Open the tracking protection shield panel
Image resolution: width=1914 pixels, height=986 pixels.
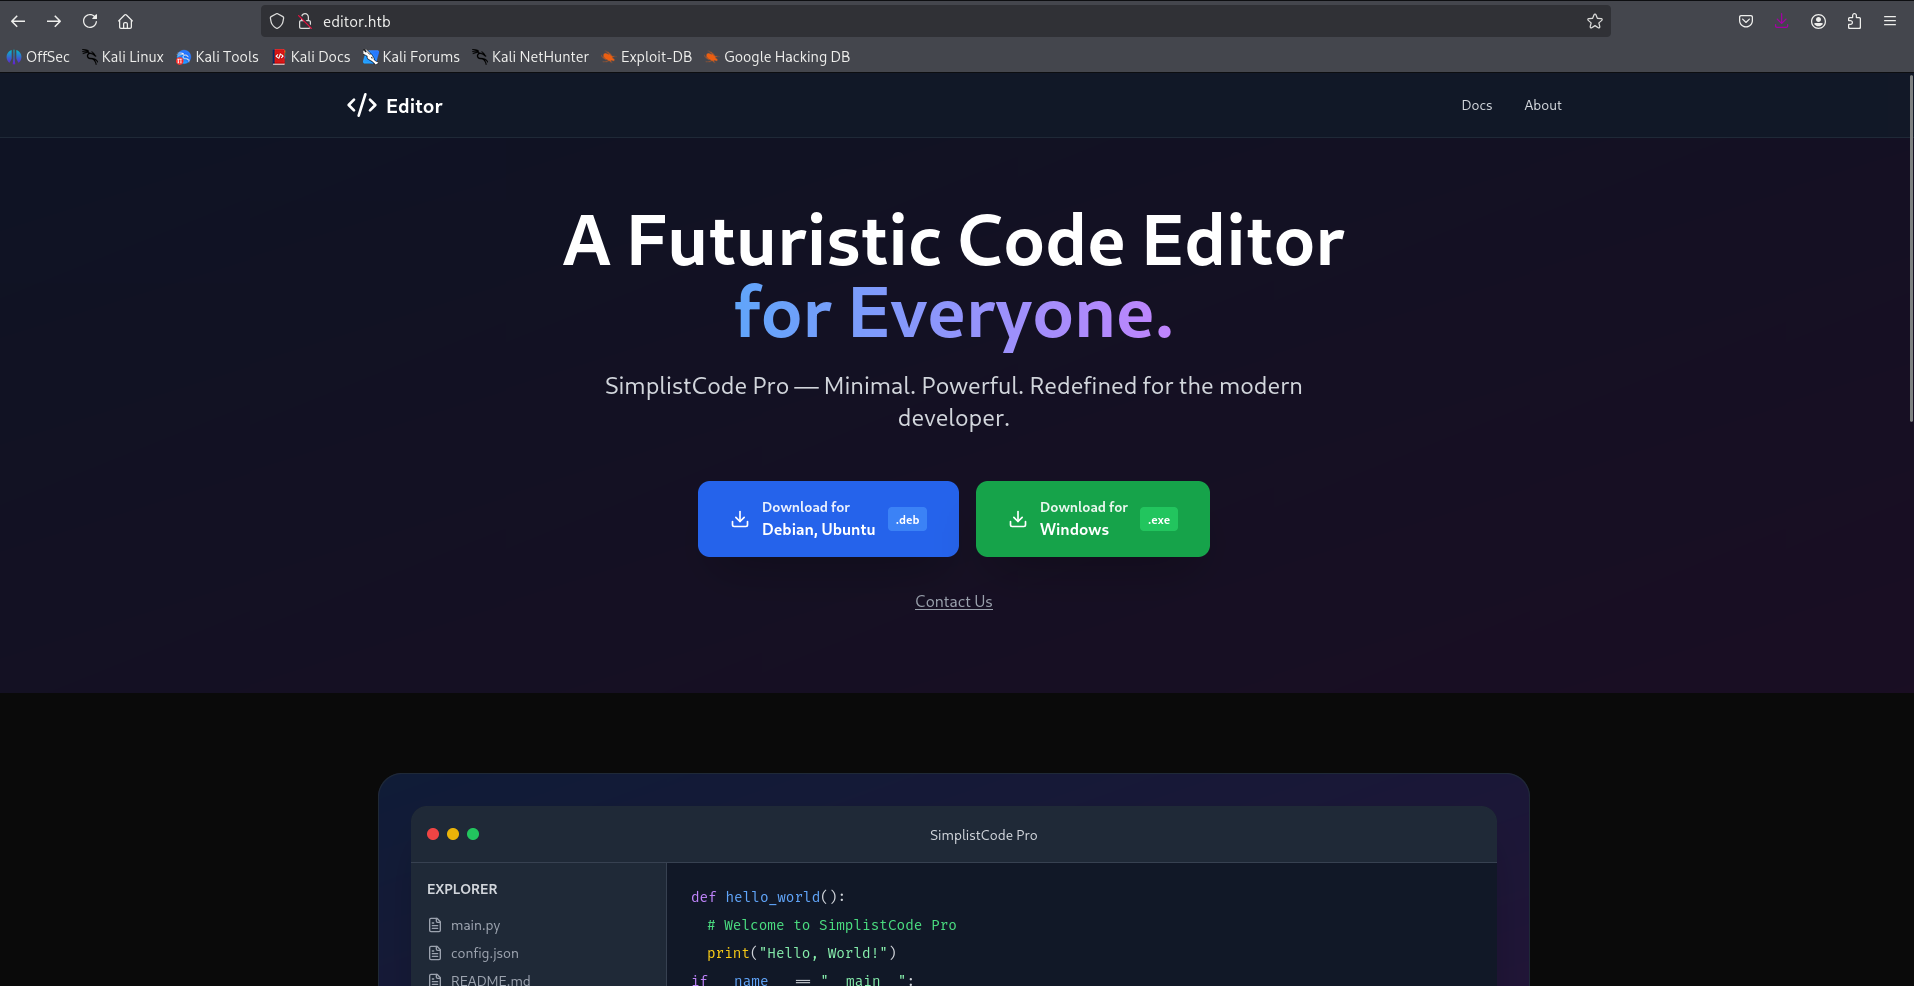pyautogui.click(x=277, y=21)
